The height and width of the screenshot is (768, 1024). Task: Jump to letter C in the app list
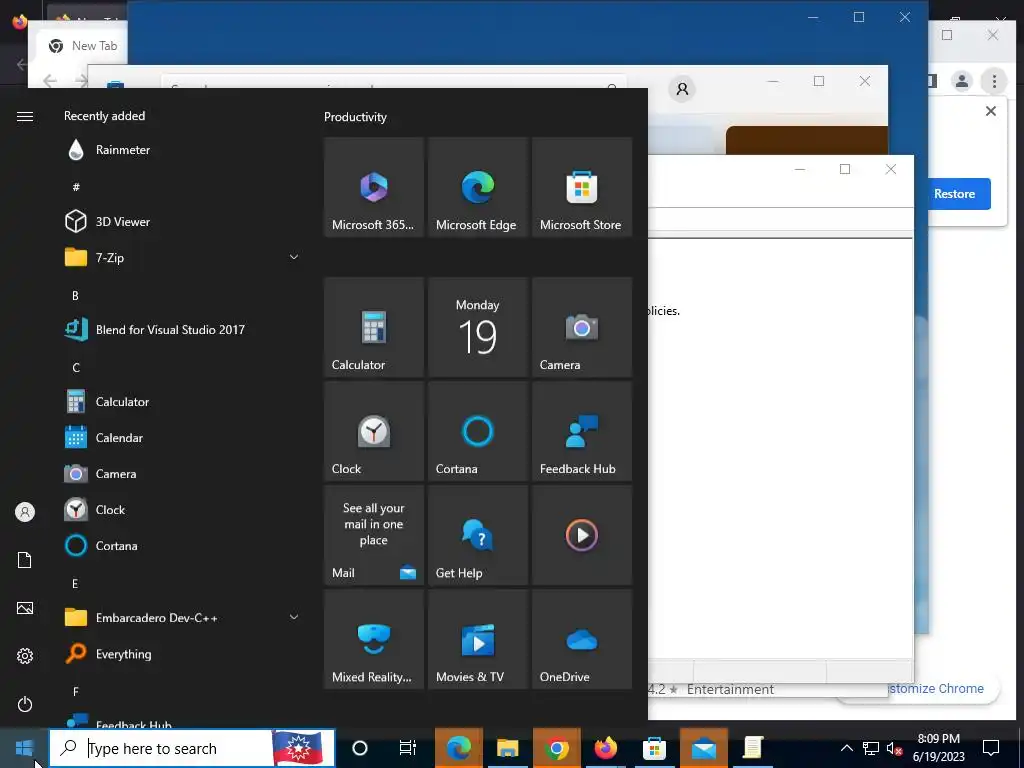tap(76, 368)
